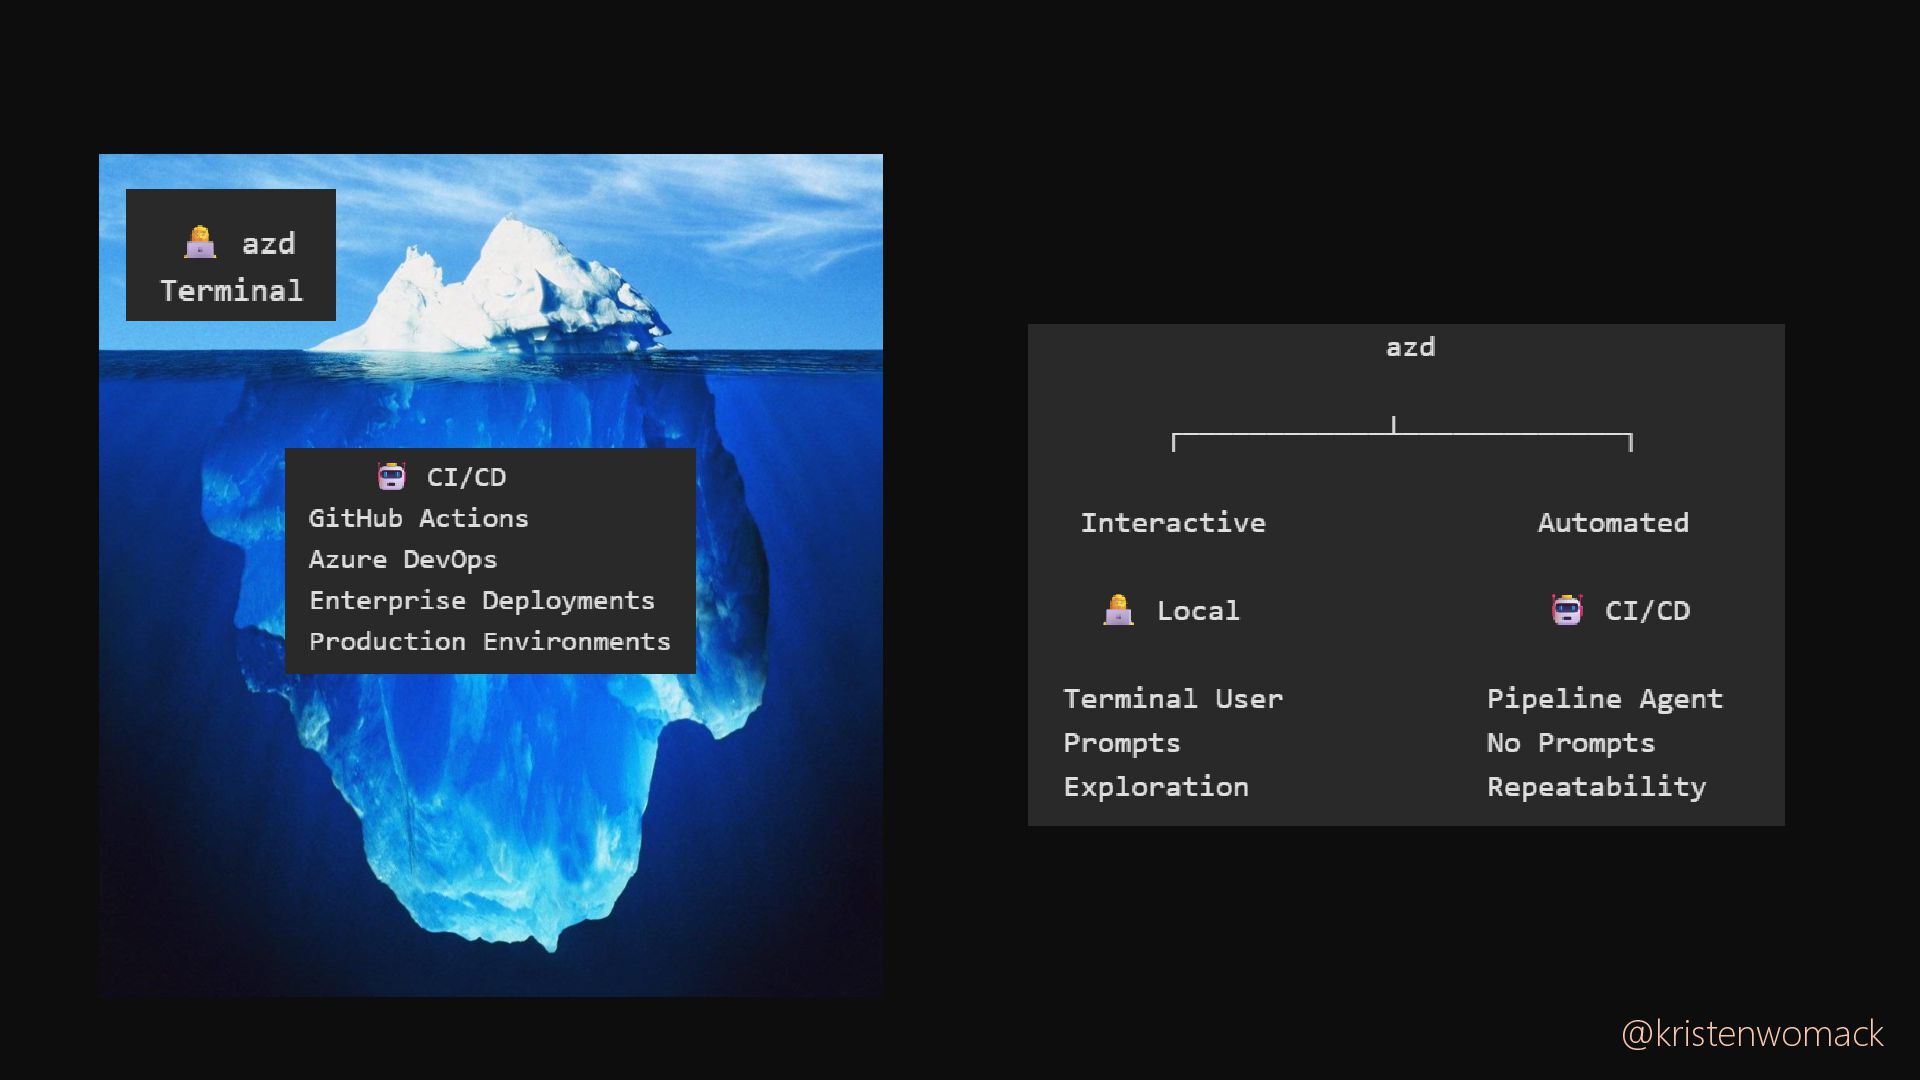The width and height of the screenshot is (1920, 1080).
Task: Click the technologist emoji beside Local
Action: 1118,610
